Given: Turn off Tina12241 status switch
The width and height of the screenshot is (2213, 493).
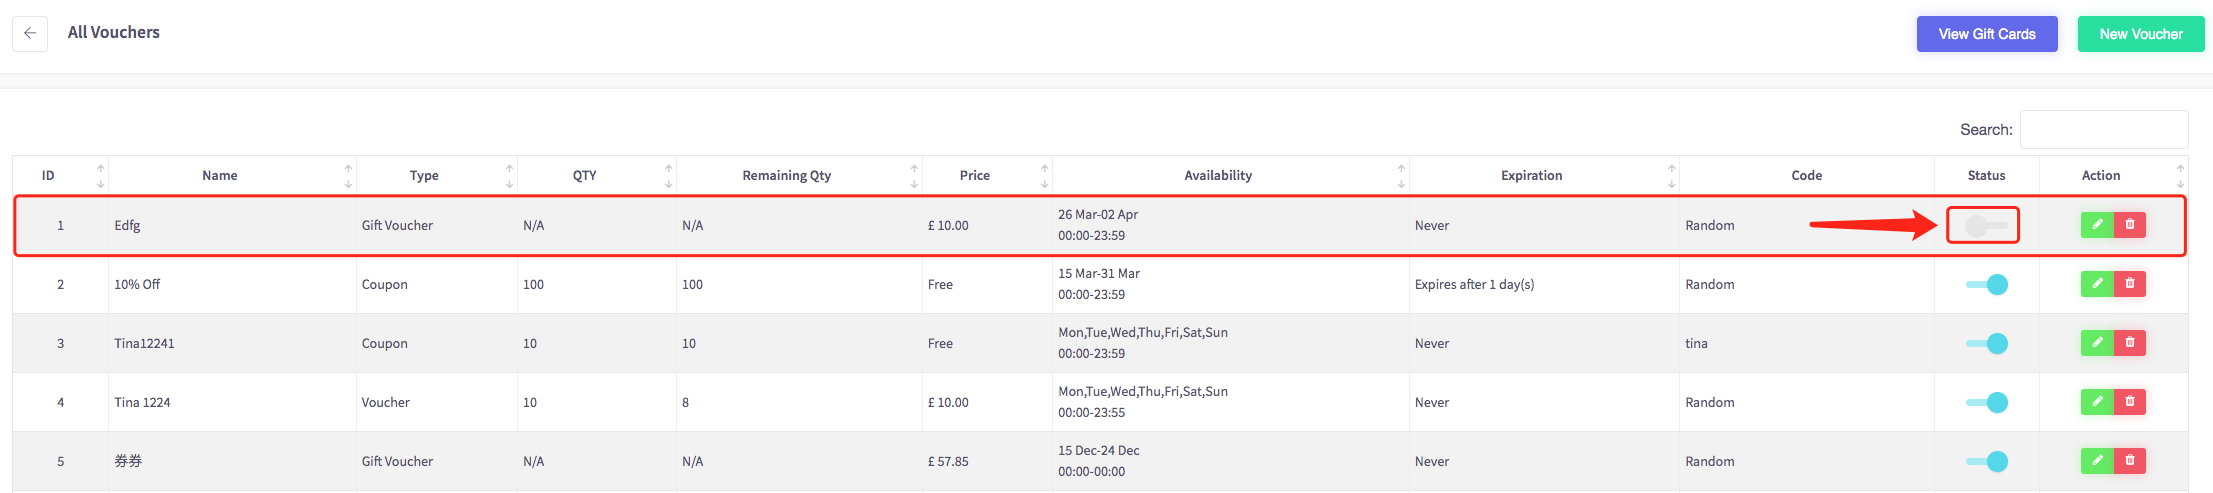Looking at the screenshot, I should pos(1987,344).
